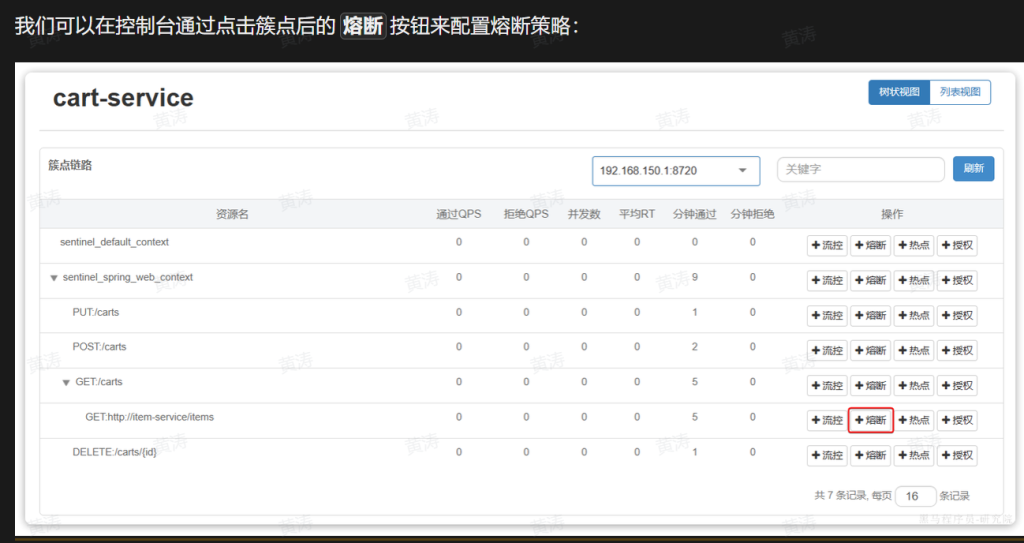
Task: Select the PUT:/carts resource row
Action: (x=96, y=312)
